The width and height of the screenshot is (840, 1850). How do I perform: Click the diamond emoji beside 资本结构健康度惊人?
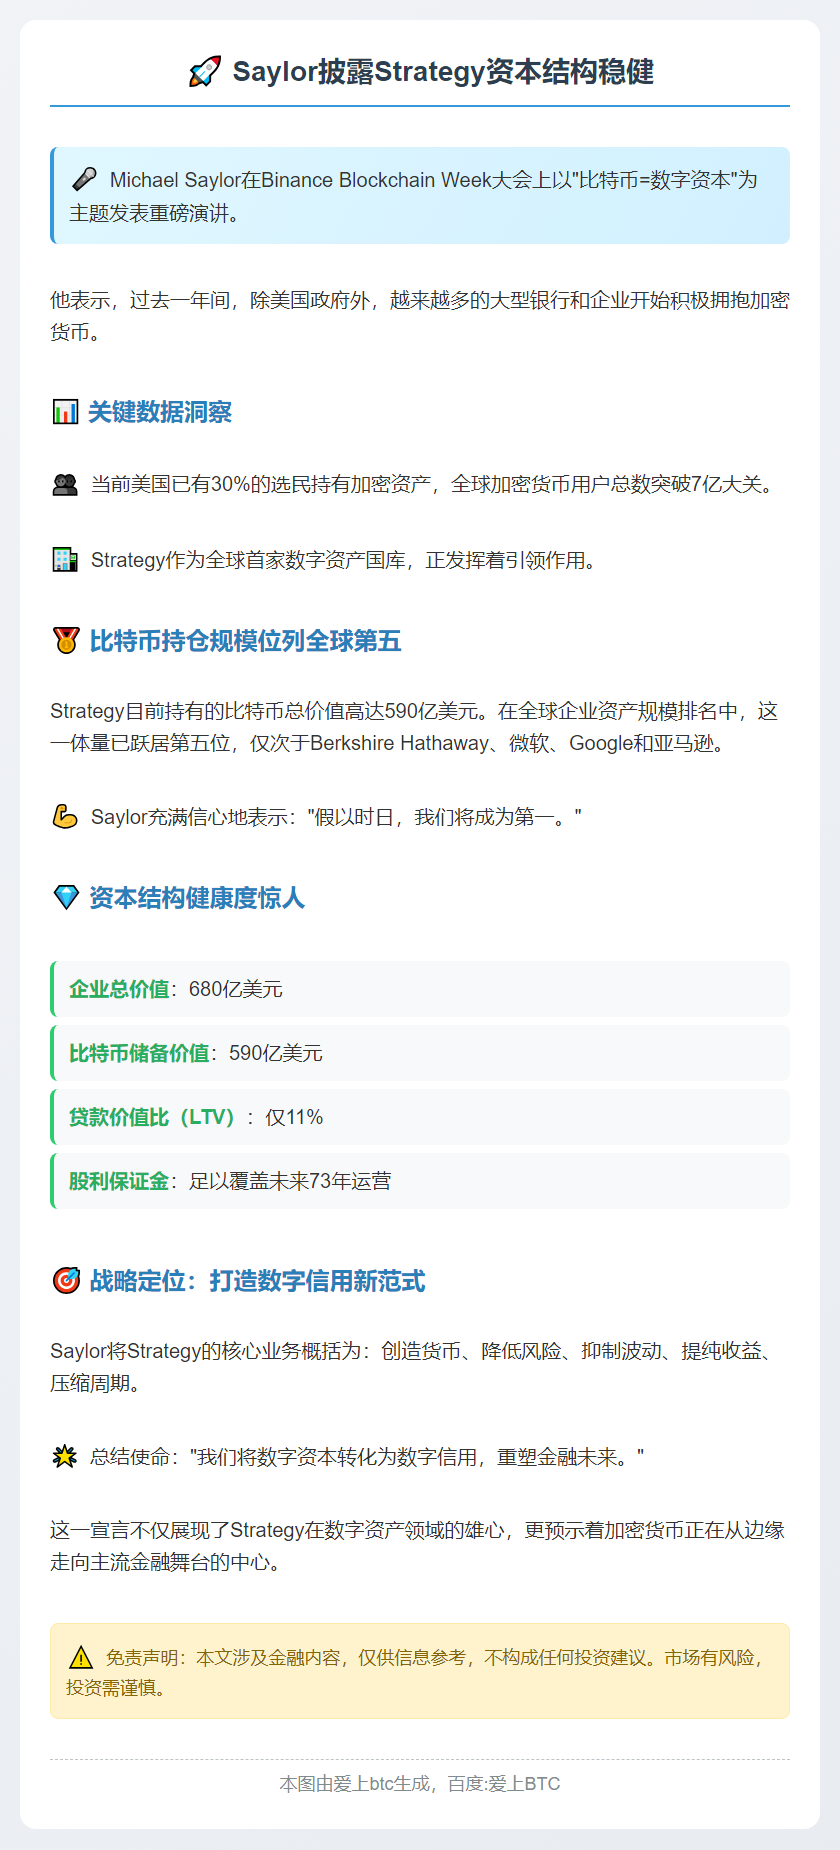tap(66, 897)
